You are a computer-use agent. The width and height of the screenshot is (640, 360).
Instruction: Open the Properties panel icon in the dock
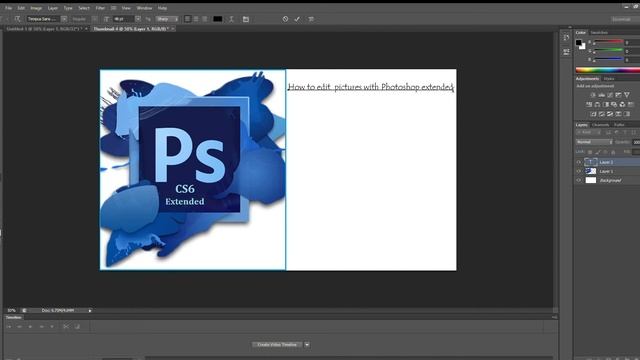point(566,52)
